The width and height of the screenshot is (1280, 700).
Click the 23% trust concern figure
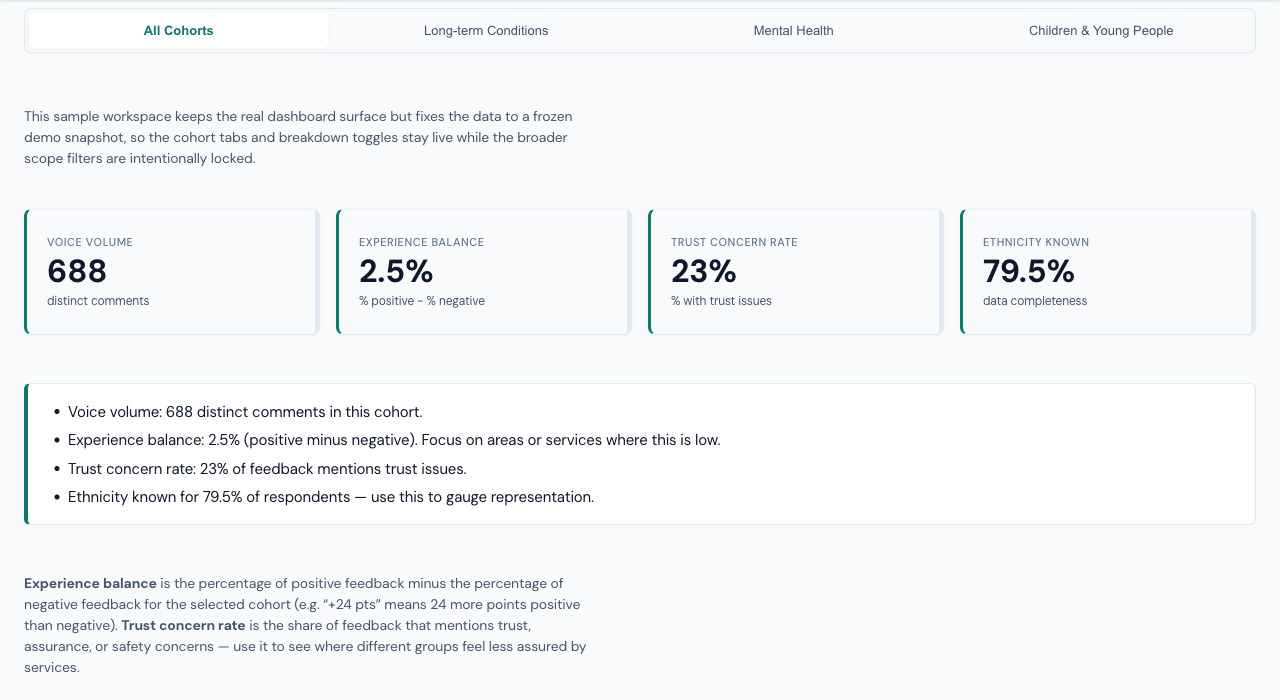coord(703,271)
